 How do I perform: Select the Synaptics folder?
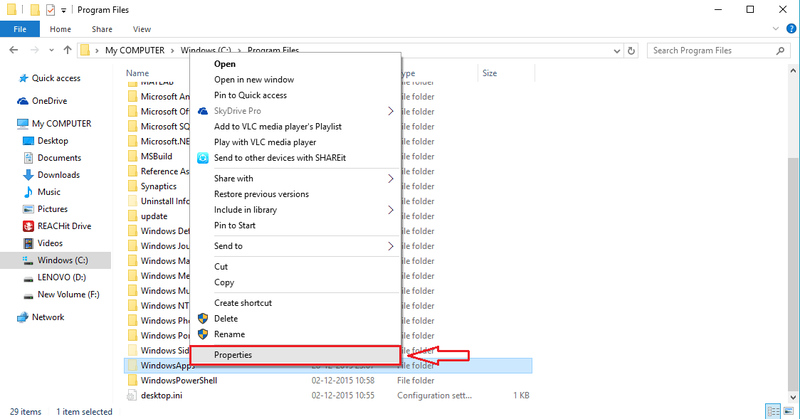159,187
